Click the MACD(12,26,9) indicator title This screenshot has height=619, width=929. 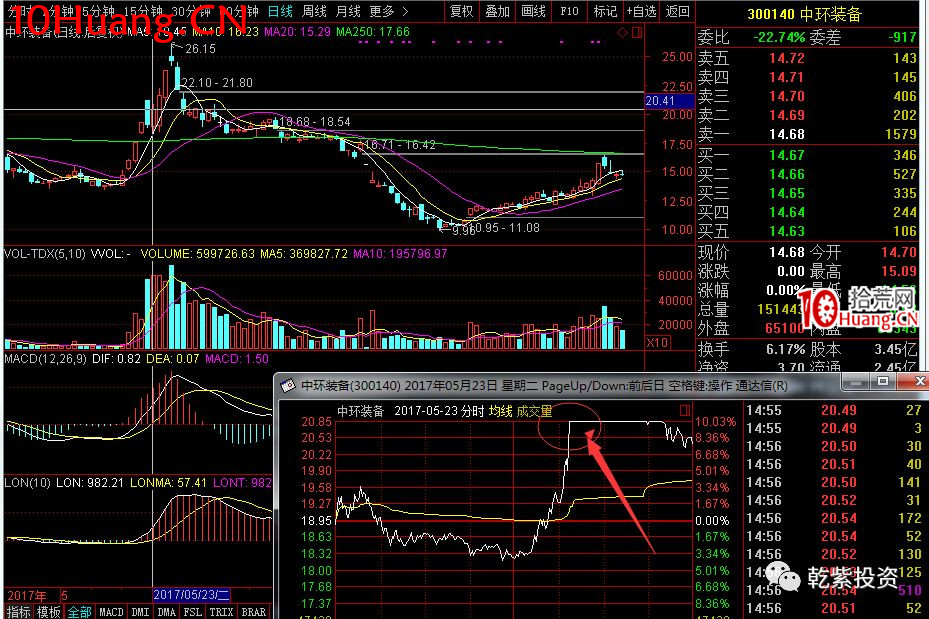pyautogui.click(x=46, y=359)
